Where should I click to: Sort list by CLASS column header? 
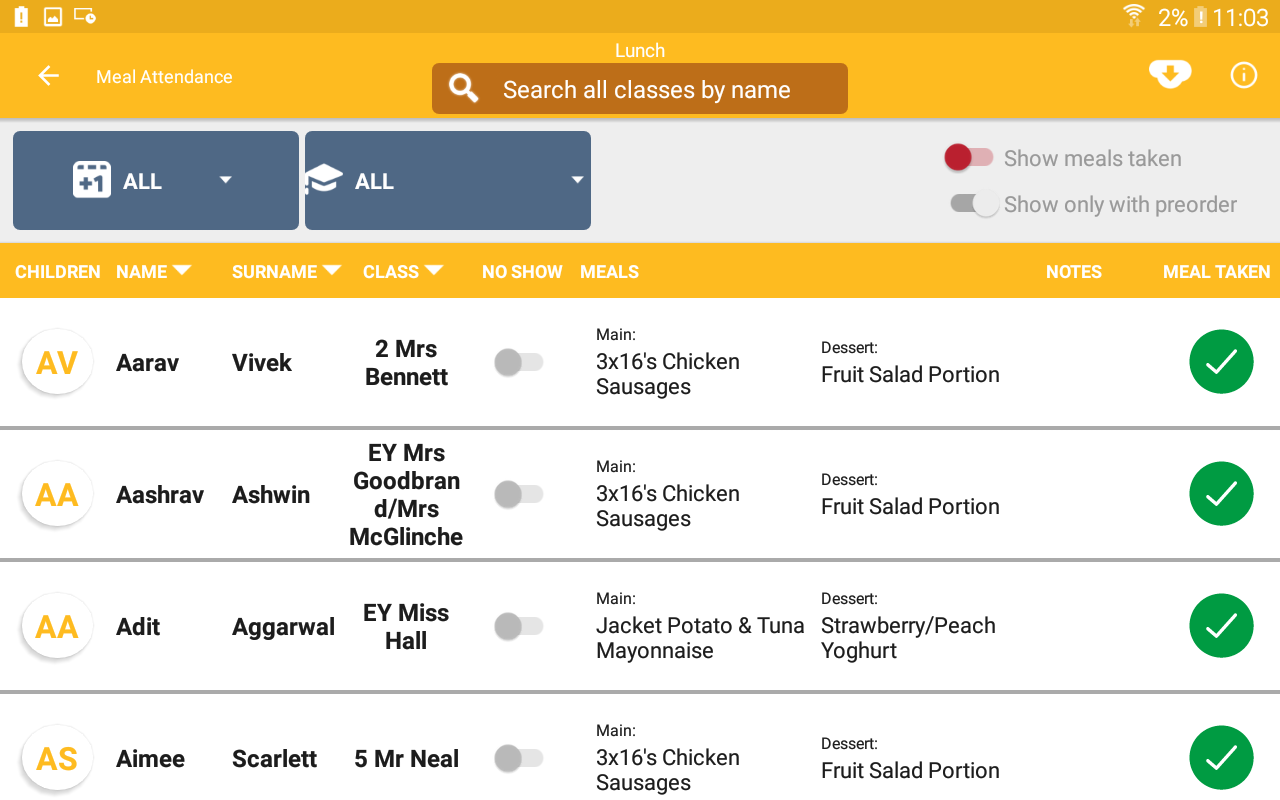pyautogui.click(x=403, y=271)
